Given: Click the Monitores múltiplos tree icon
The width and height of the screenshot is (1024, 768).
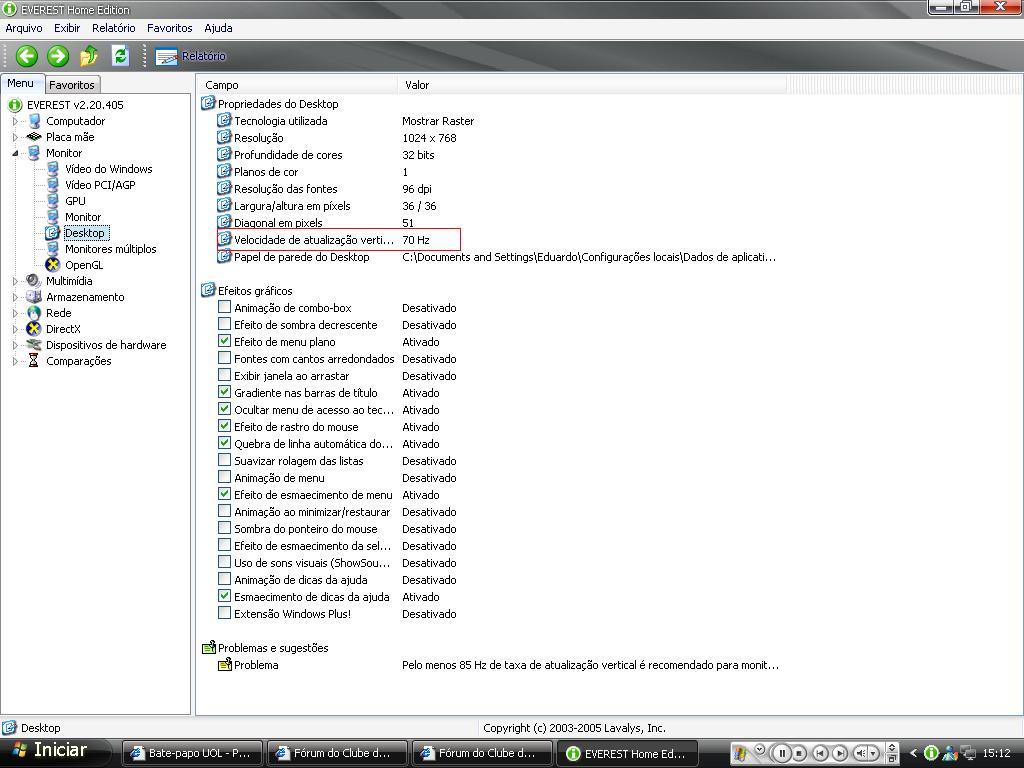Looking at the screenshot, I should tap(53, 249).
